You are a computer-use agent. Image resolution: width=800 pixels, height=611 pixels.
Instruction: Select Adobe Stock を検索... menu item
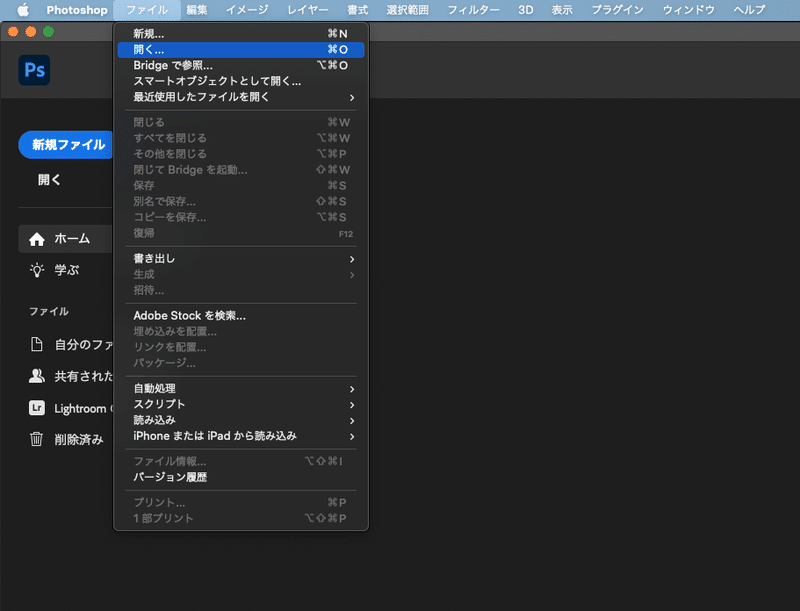tap(241, 316)
